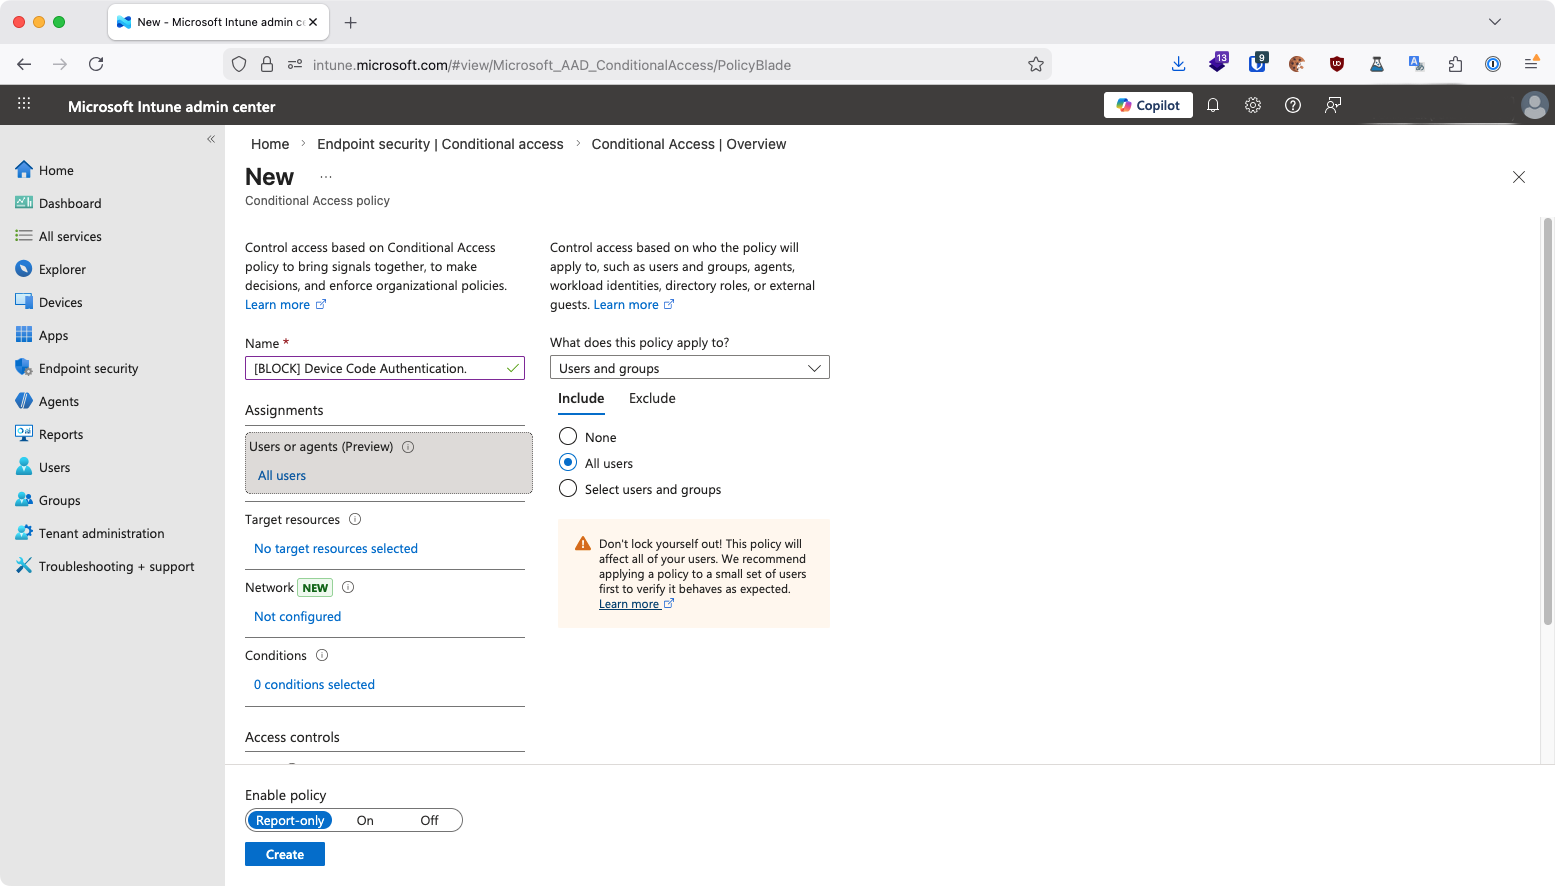This screenshot has width=1555, height=886.
Task: Go to Conditional Access | Overview breadcrumb
Action: coord(689,144)
